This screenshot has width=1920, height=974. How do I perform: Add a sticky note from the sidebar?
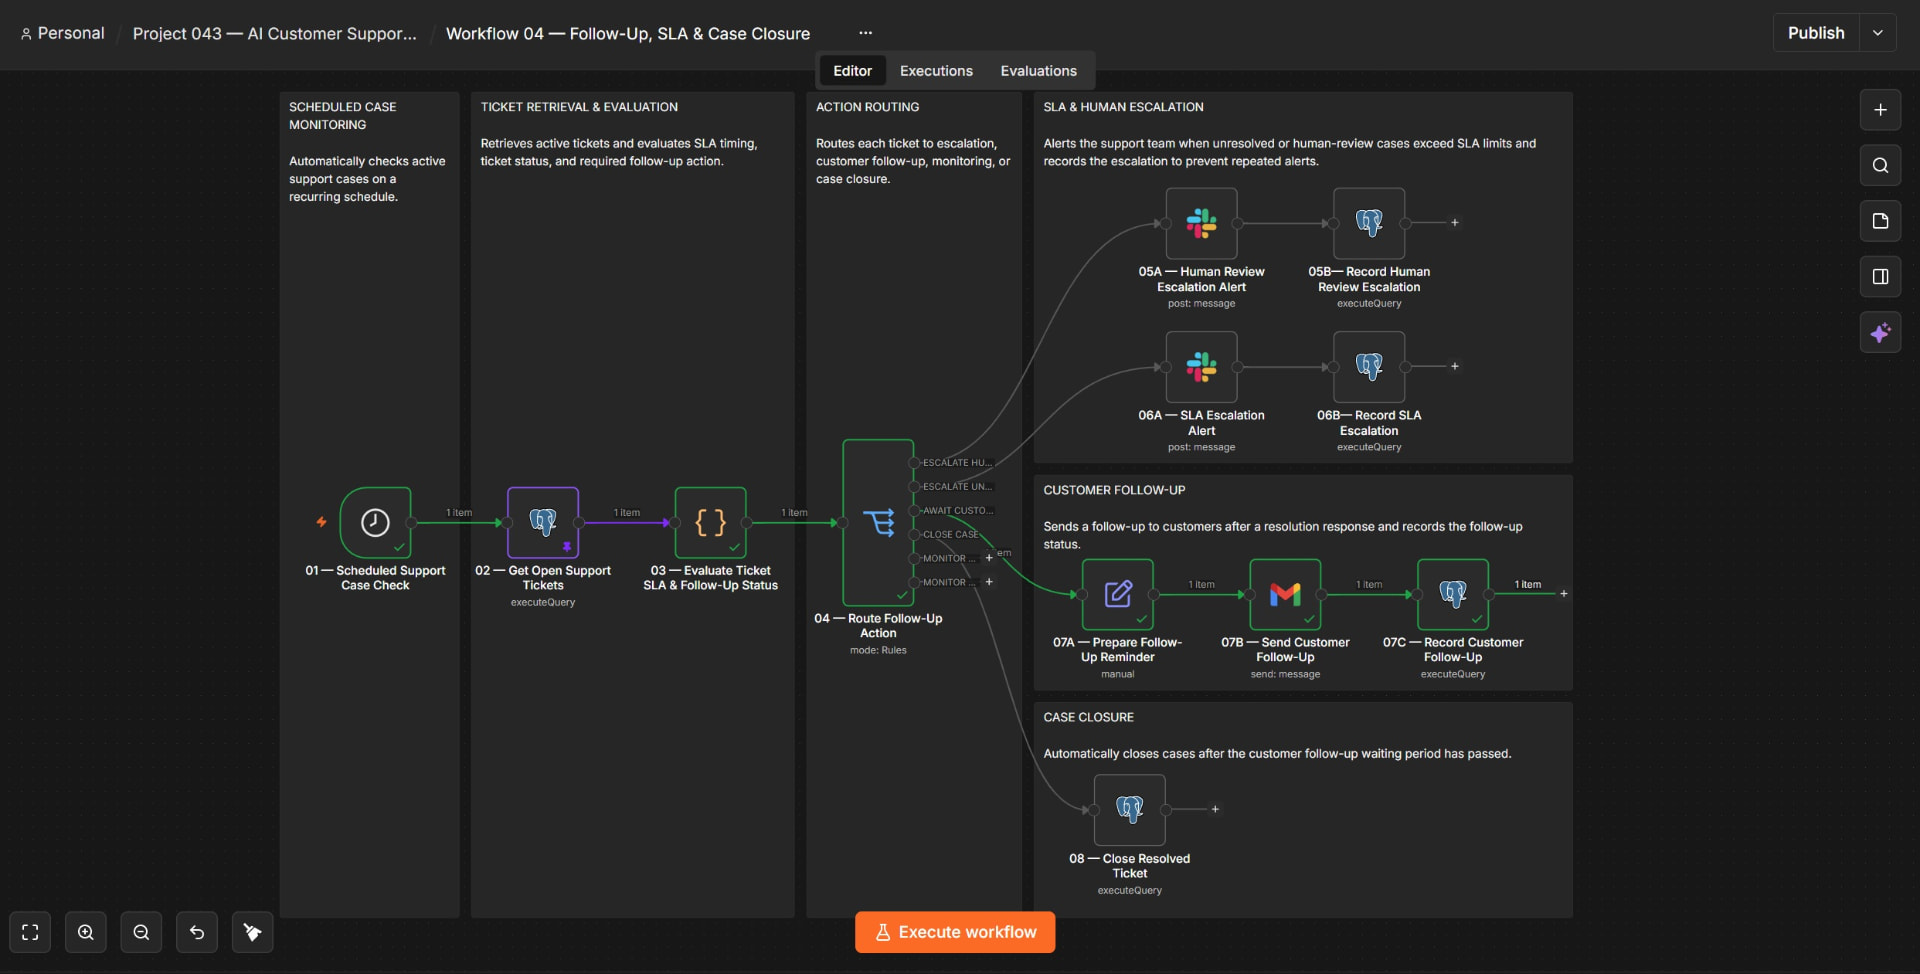[x=1880, y=221]
